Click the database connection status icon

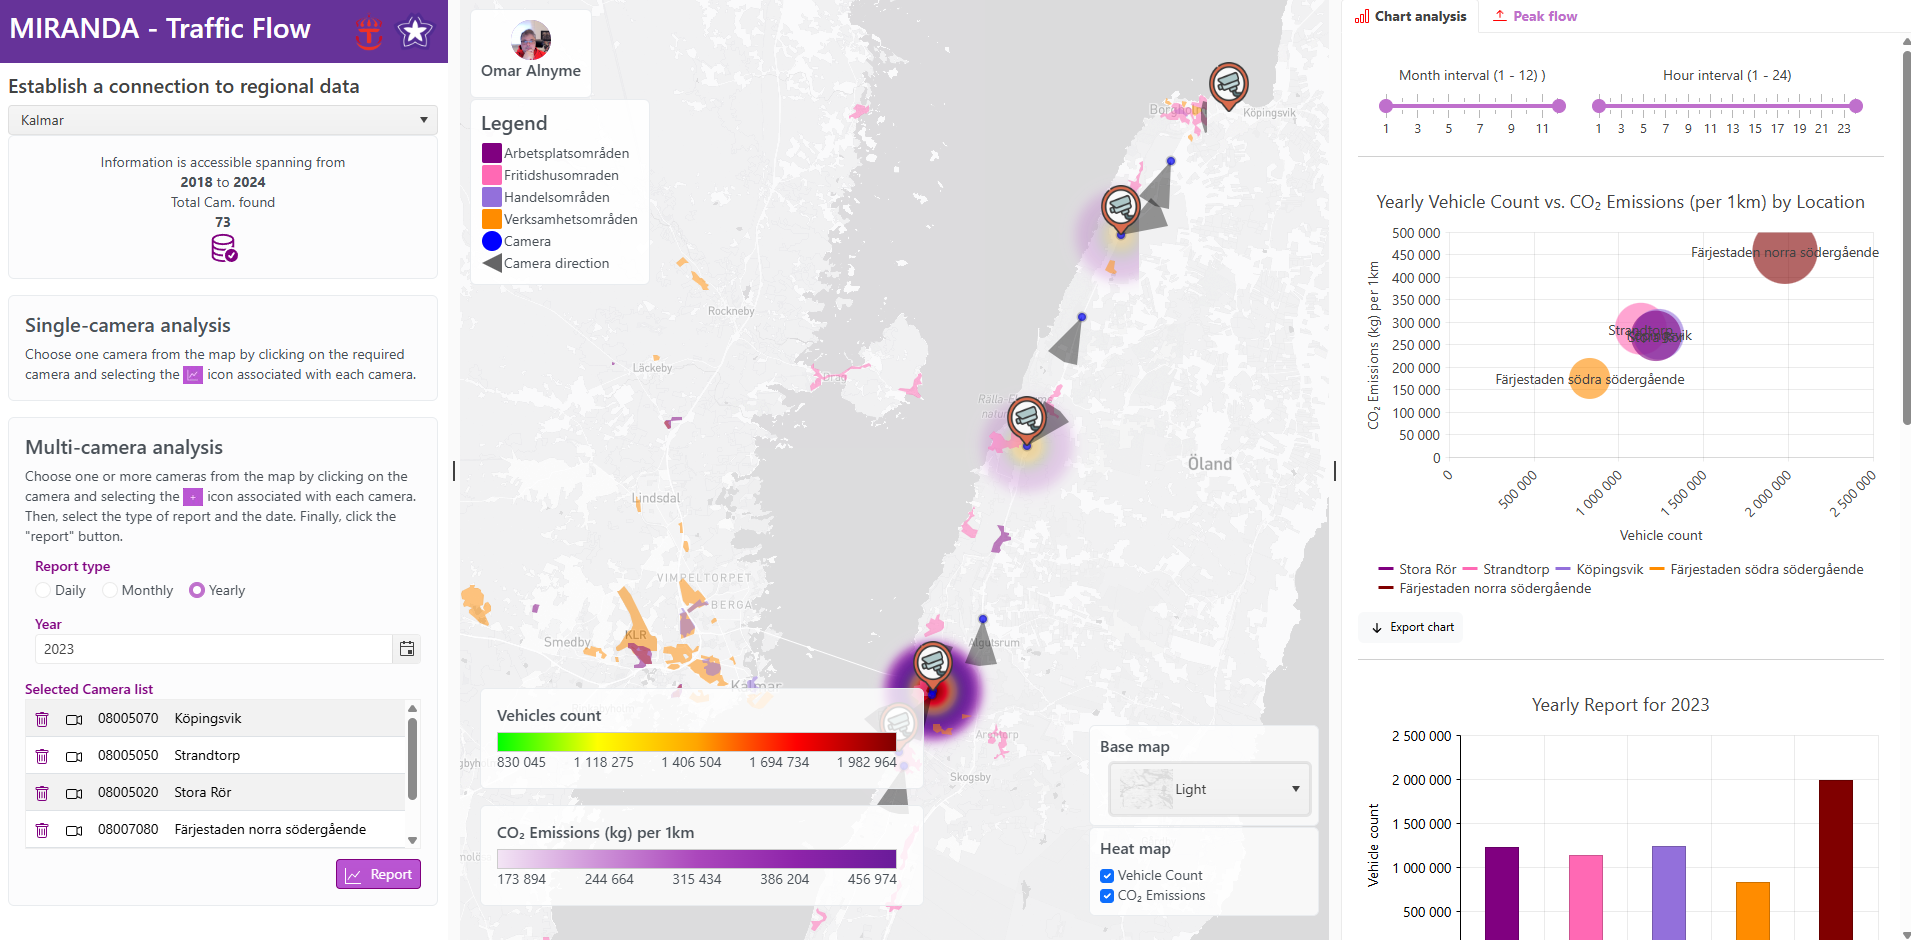click(223, 248)
